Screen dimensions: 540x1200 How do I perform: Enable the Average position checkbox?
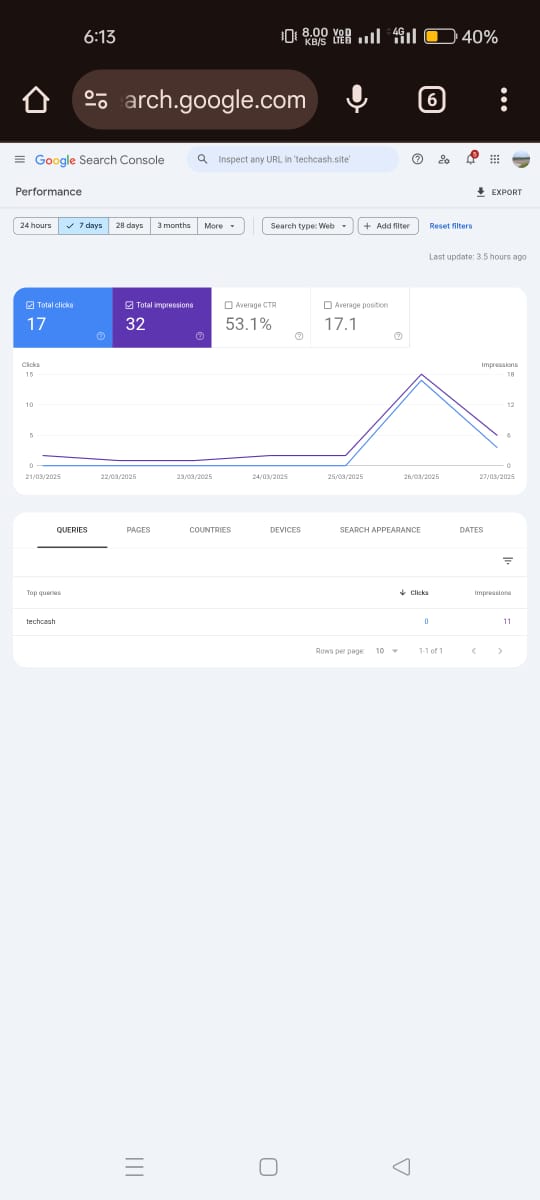pyautogui.click(x=328, y=305)
